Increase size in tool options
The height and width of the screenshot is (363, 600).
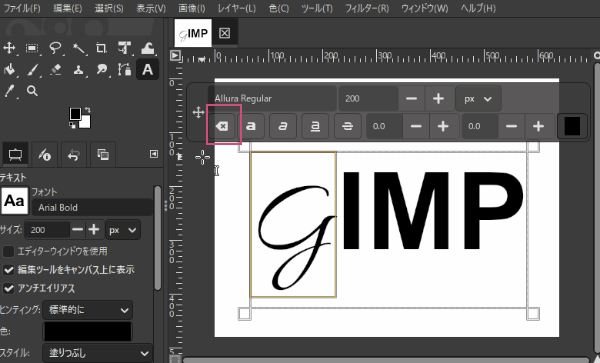(94, 230)
